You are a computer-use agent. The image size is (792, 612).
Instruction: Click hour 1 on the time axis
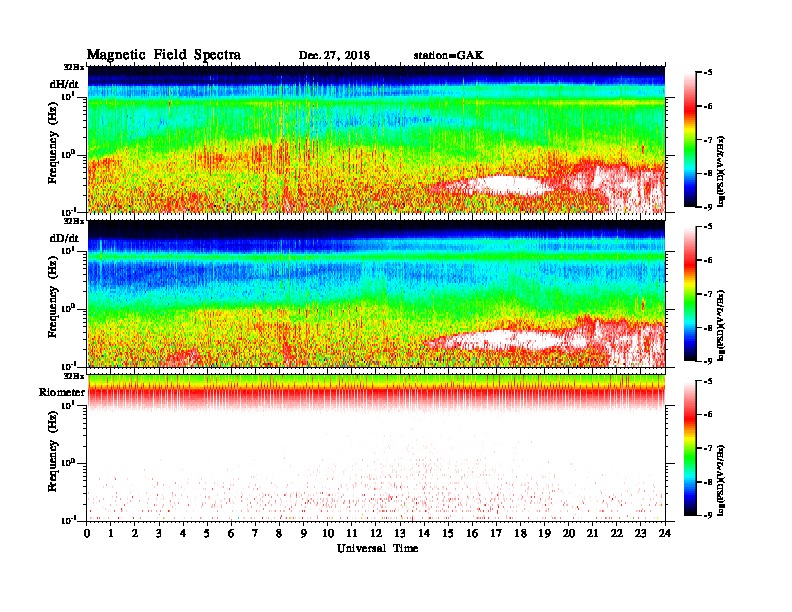[111, 534]
